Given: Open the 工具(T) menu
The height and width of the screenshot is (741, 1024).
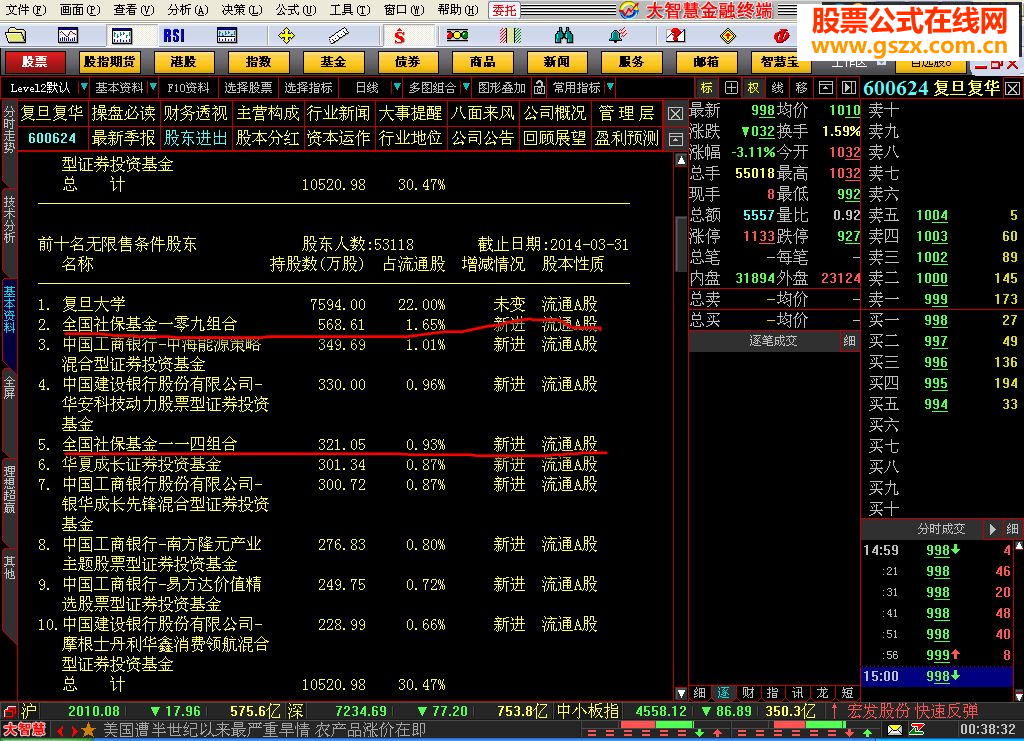Looking at the screenshot, I should (x=349, y=10).
